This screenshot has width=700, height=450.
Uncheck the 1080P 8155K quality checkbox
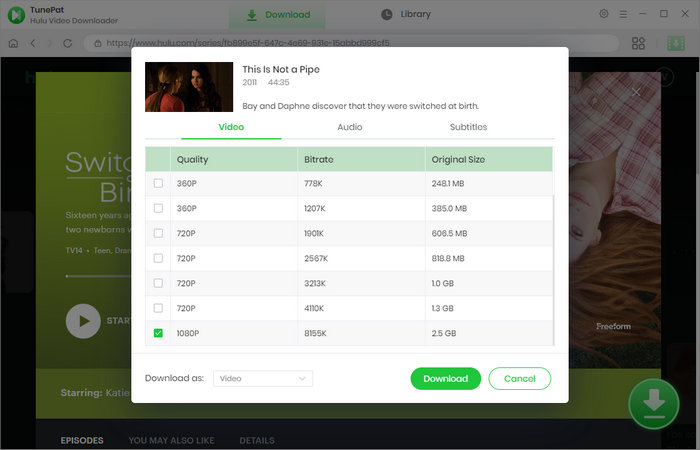point(158,333)
